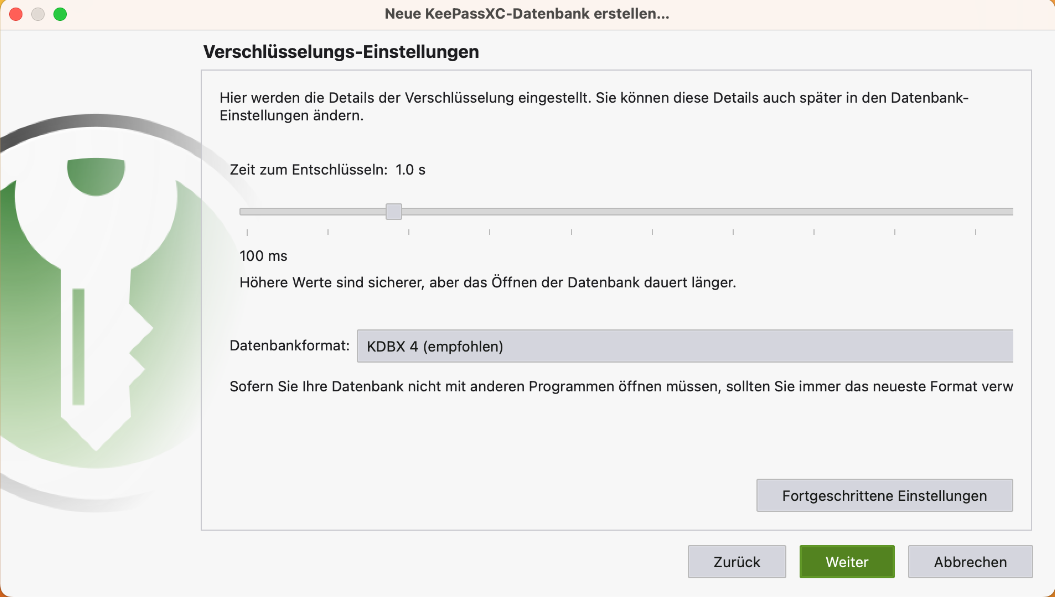Viewport: 1055px width, 597px height.
Task: Click the decryption time slider handle
Action: pos(394,211)
